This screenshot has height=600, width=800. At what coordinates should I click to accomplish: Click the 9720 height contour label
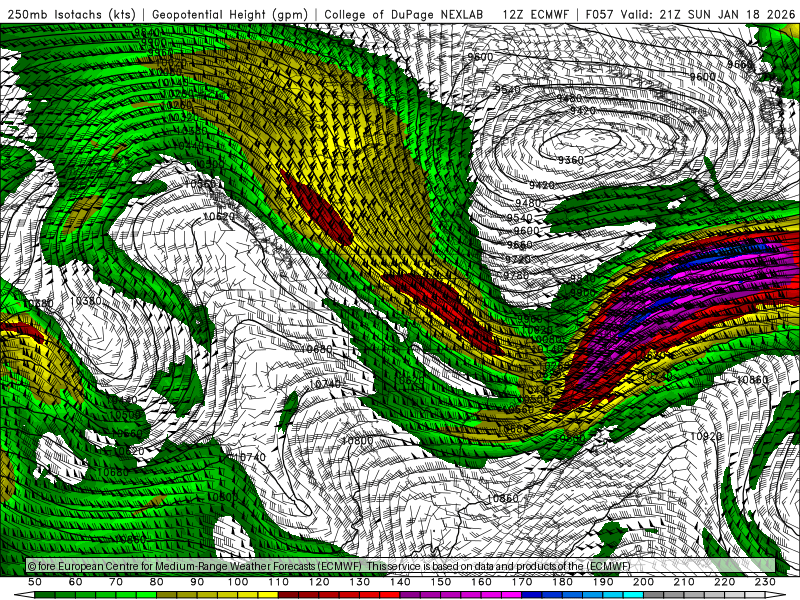[518, 259]
